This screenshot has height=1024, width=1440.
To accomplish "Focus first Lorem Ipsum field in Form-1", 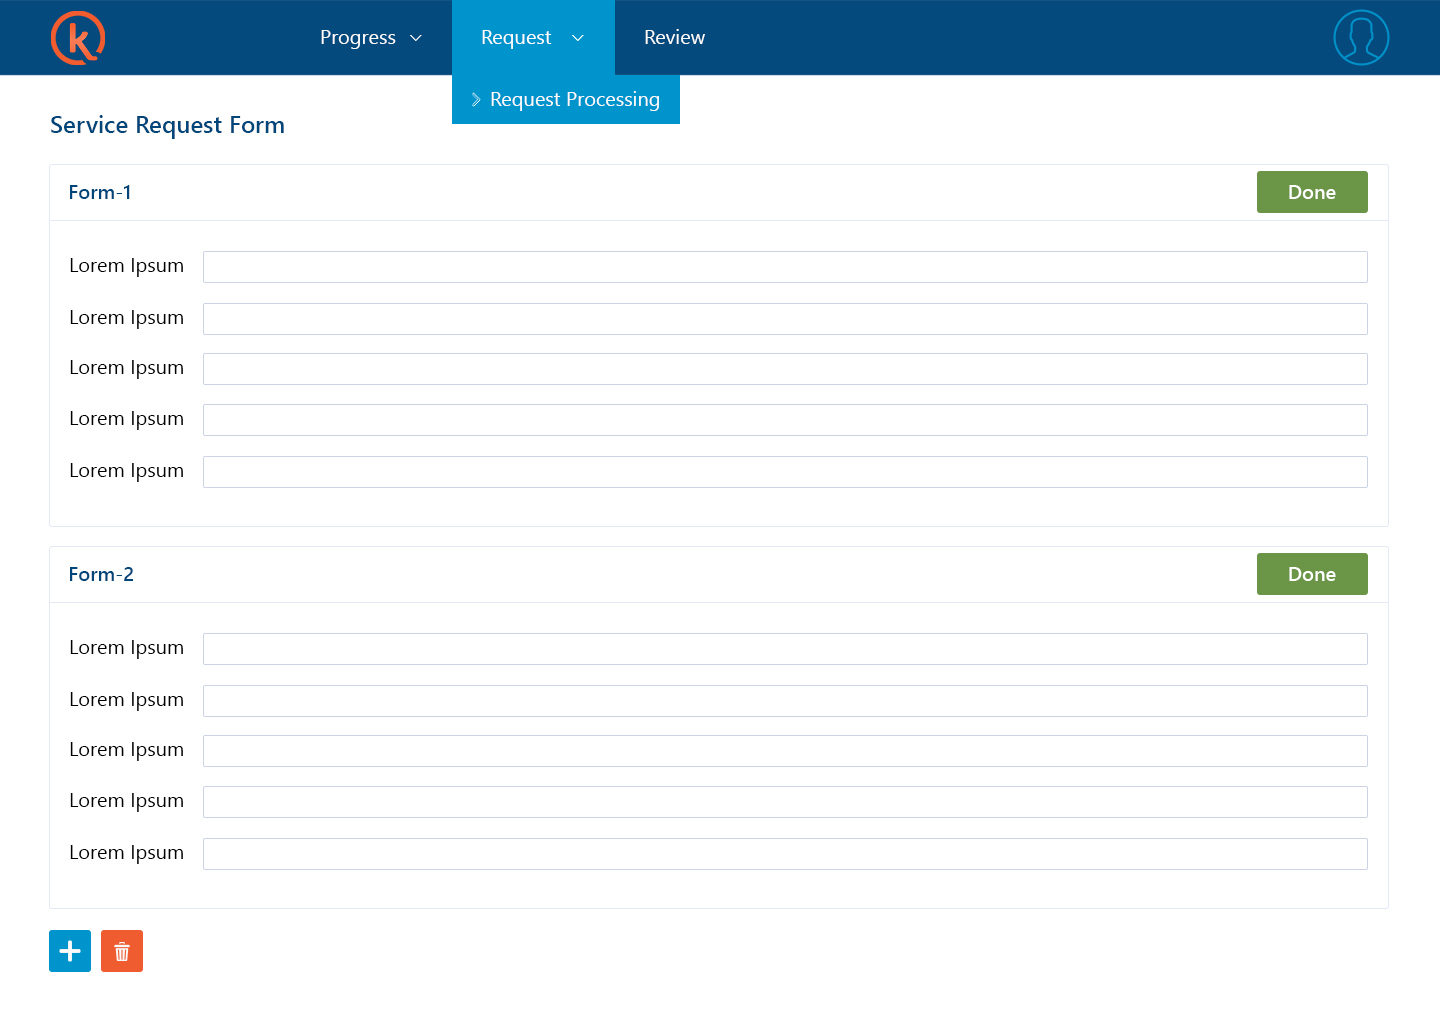I will point(785,267).
